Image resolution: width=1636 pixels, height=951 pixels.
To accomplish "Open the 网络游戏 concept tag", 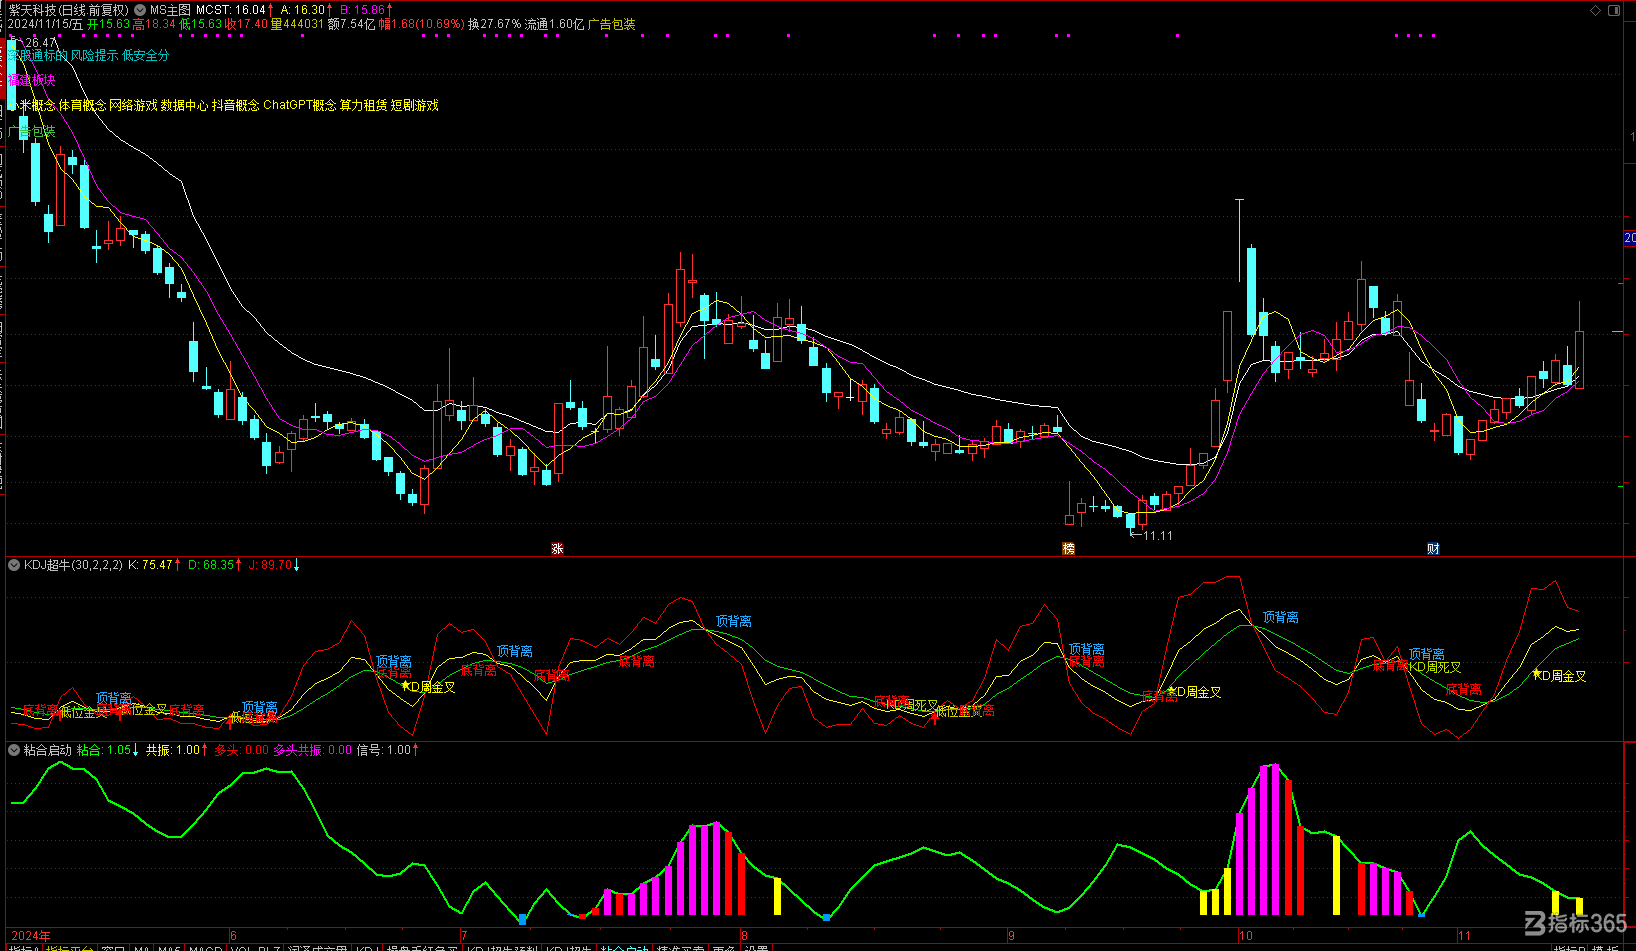I will click(x=133, y=105).
